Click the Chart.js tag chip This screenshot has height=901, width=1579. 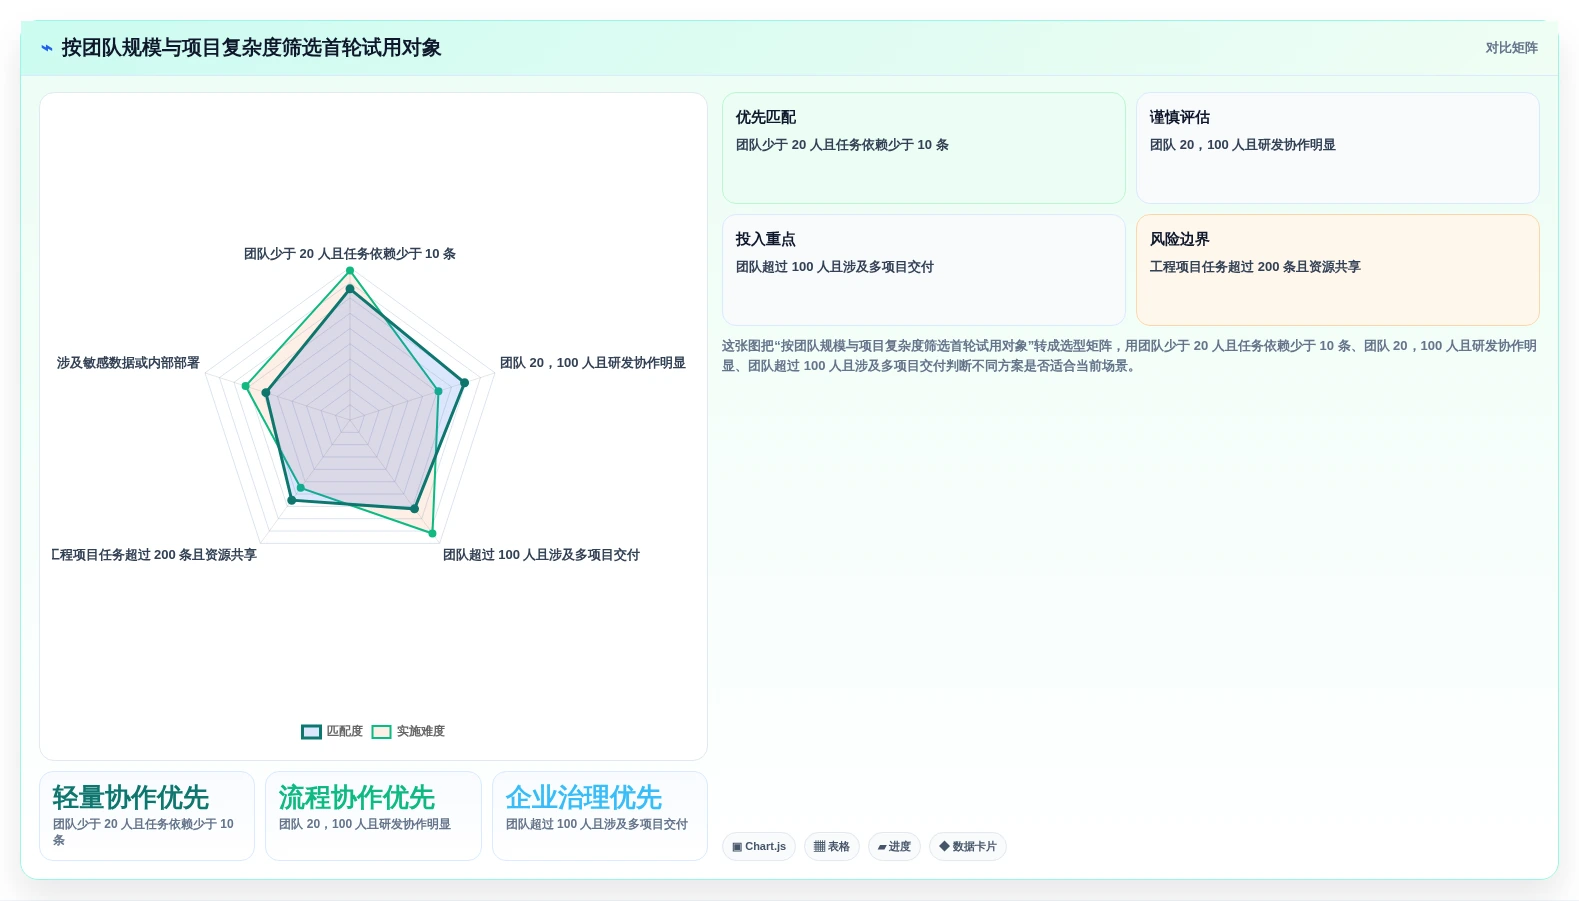pyautogui.click(x=759, y=846)
